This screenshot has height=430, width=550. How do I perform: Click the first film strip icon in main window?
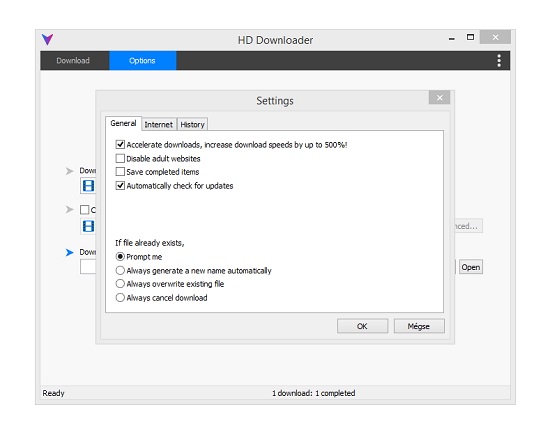click(x=88, y=186)
